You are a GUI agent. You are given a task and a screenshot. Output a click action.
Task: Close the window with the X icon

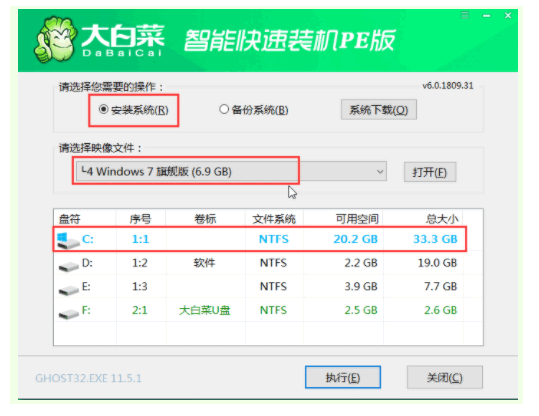pos(508,15)
